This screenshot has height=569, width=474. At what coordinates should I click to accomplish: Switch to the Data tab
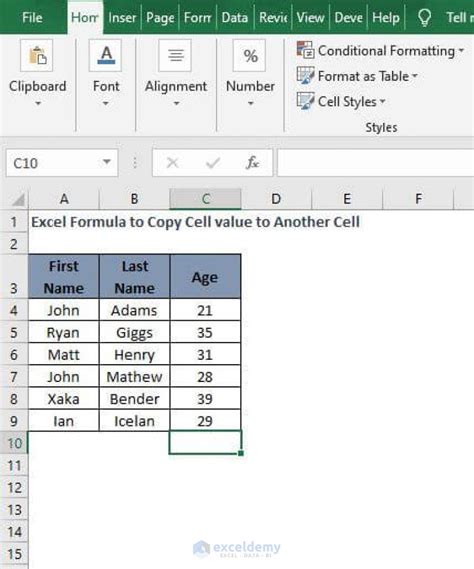(234, 17)
